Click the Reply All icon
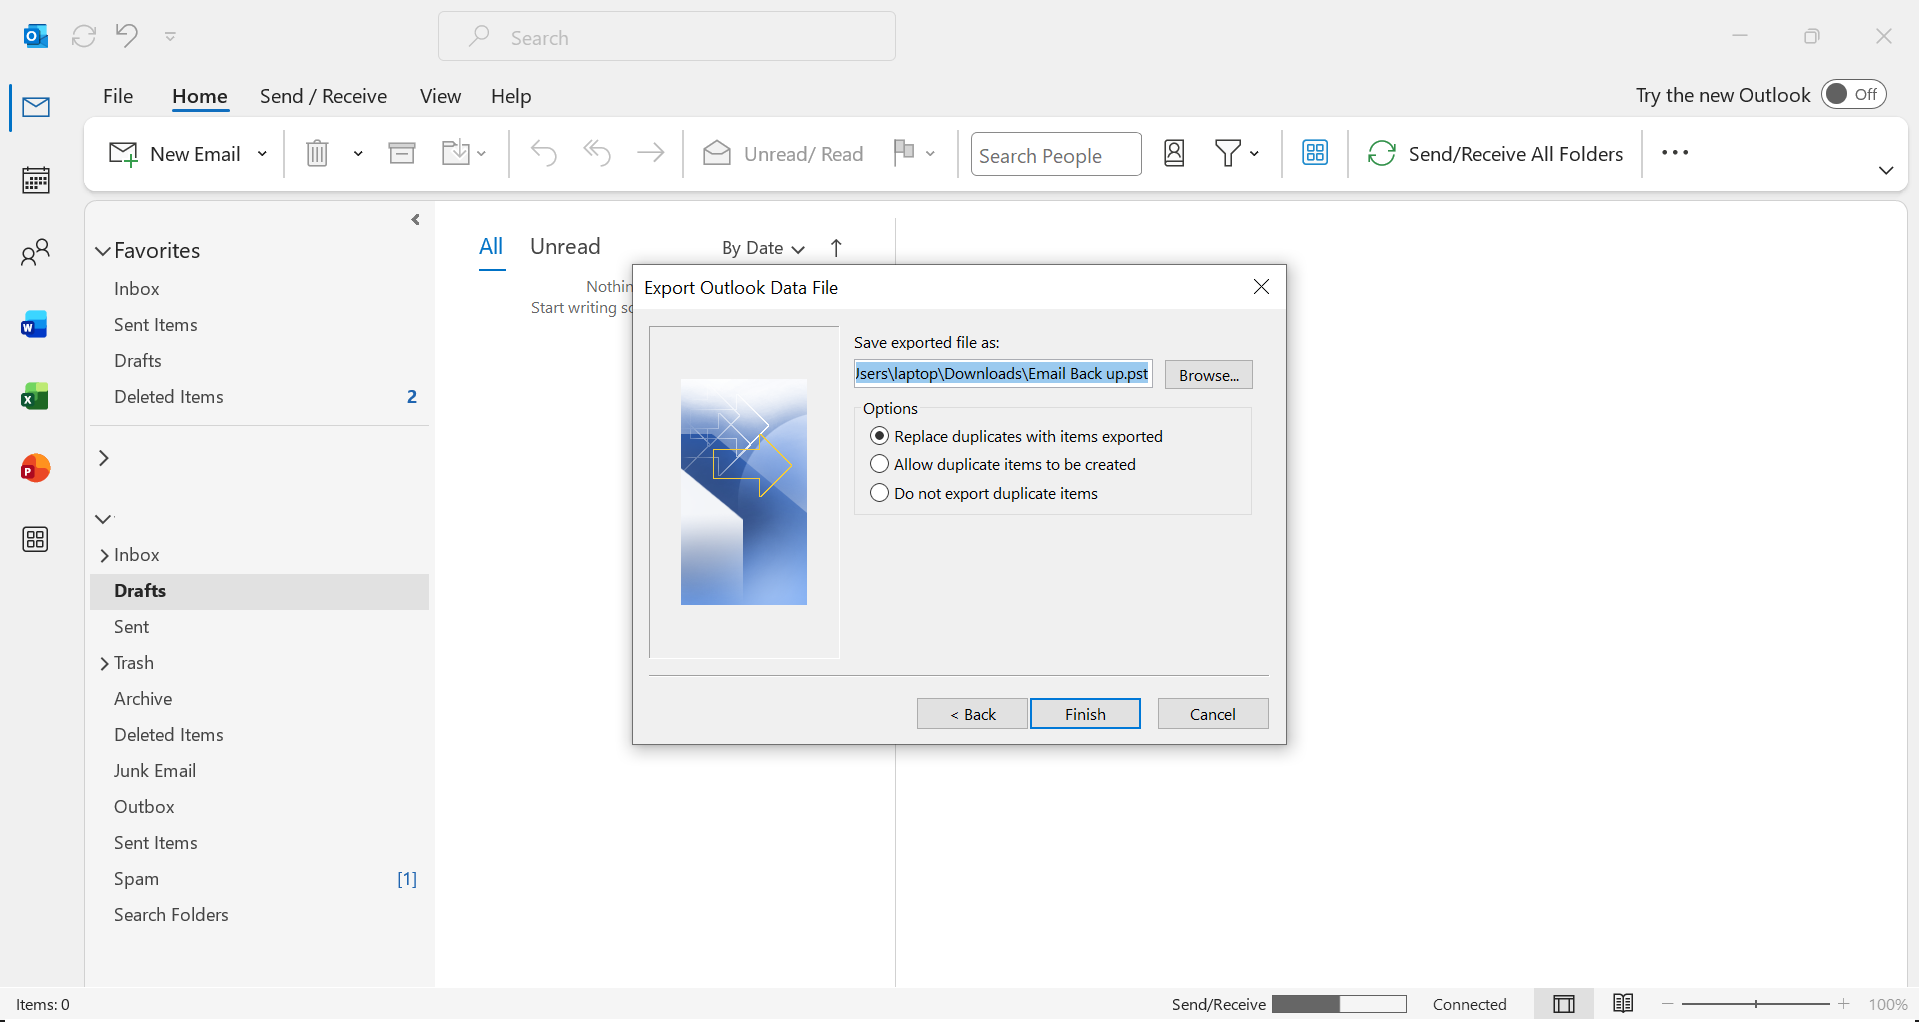Viewport: 1919px width, 1022px height. (x=597, y=153)
